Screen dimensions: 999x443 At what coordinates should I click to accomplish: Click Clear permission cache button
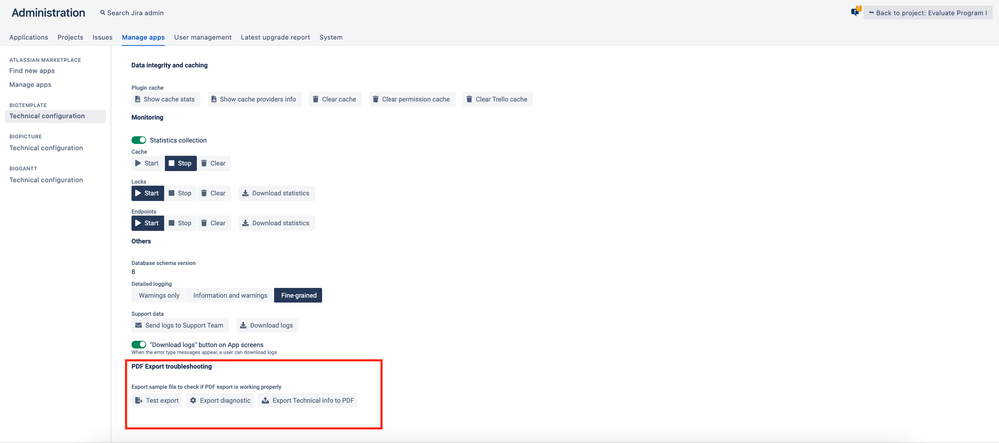(412, 99)
